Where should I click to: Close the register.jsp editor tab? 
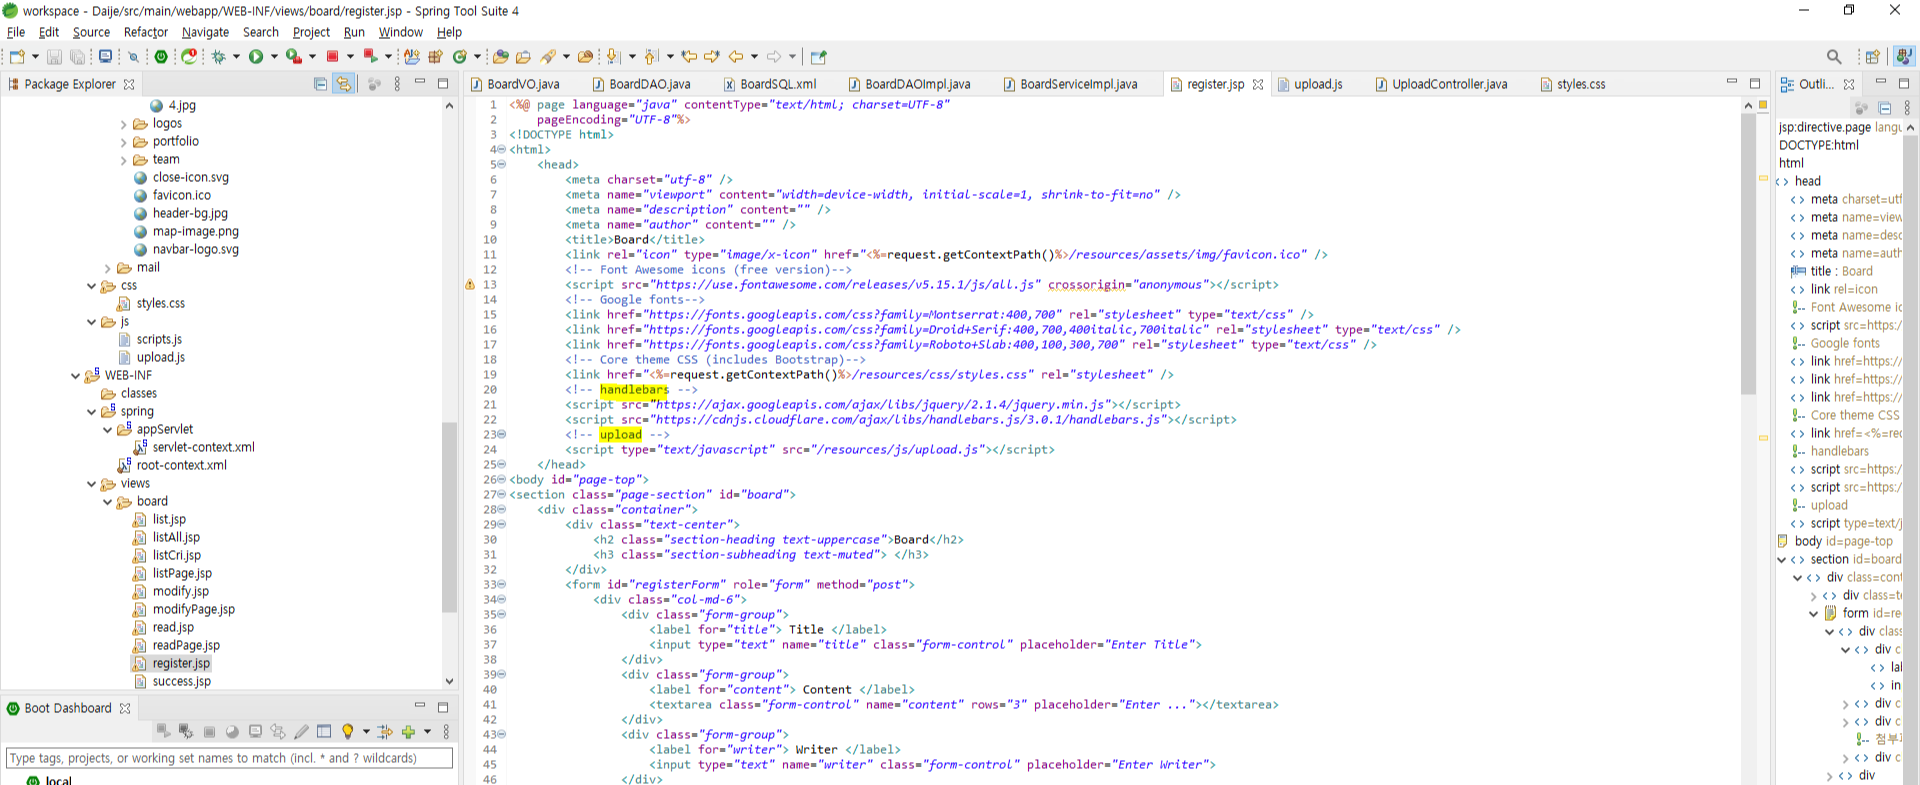coord(1258,84)
